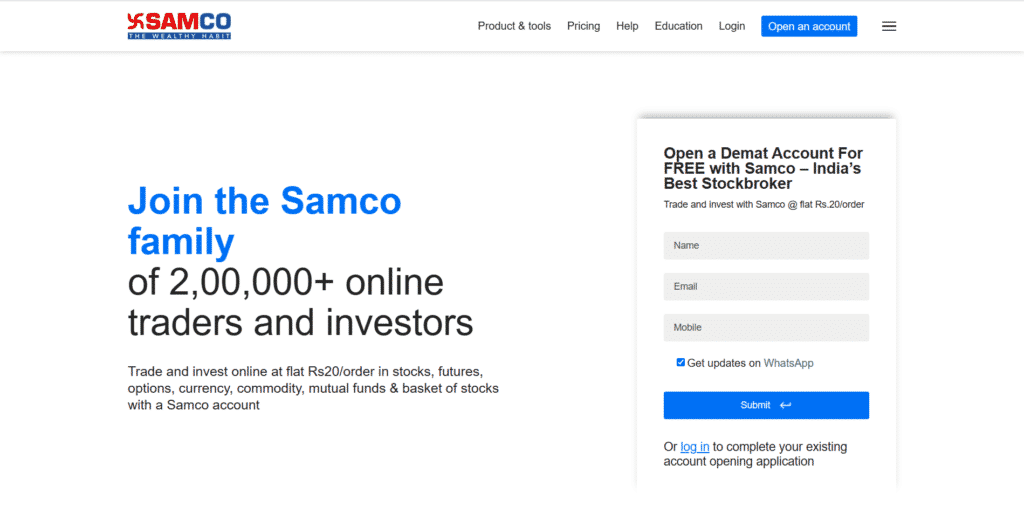Click the "Join the Samco family" heading
This screenshot has width=1024, height=506.
pyautogui.click(x=264, y=221)
